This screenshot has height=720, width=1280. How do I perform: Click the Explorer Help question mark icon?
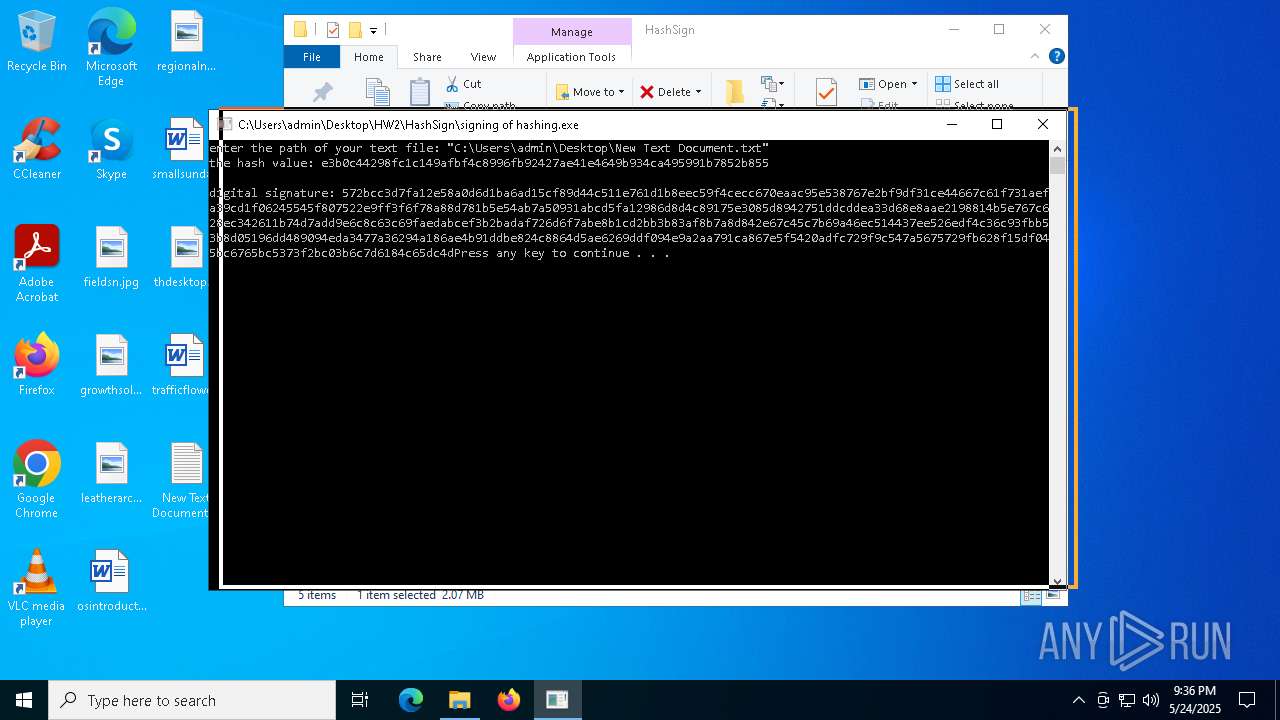1056,56
